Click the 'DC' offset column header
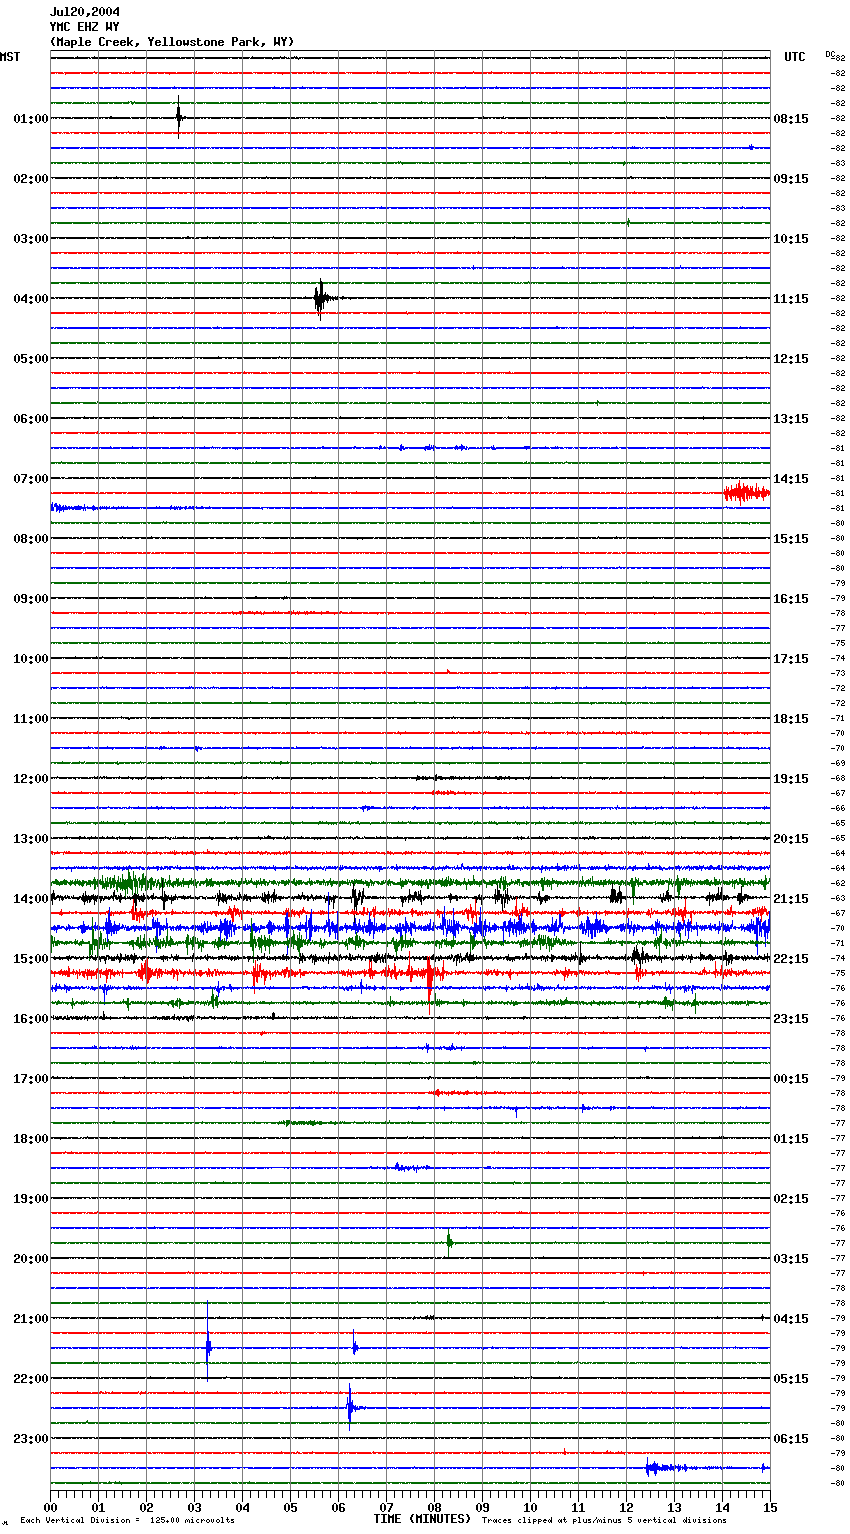The height and width of the screenshot is (1534, 850). [x=830, y=54]
